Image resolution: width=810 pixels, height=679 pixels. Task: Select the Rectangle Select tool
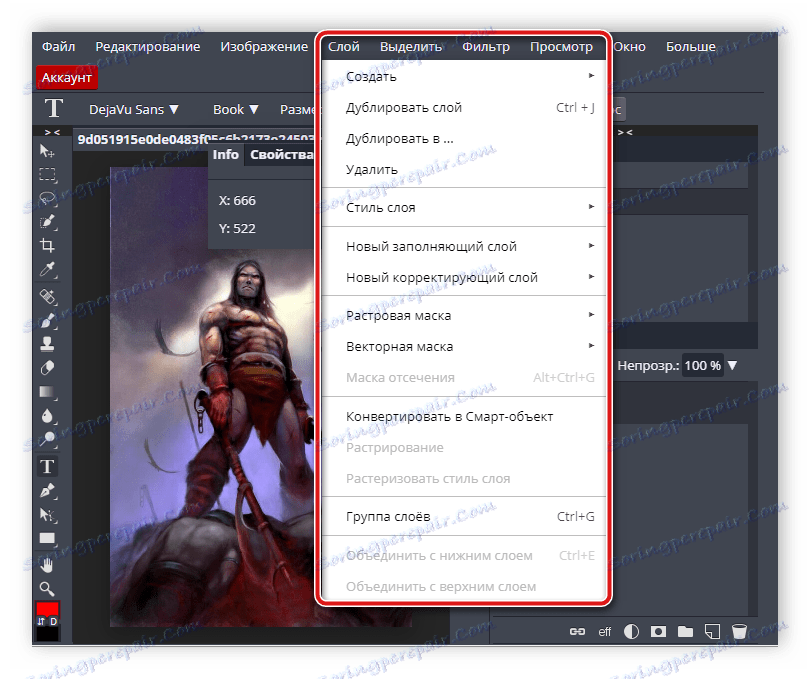click(x=48, y=175)
